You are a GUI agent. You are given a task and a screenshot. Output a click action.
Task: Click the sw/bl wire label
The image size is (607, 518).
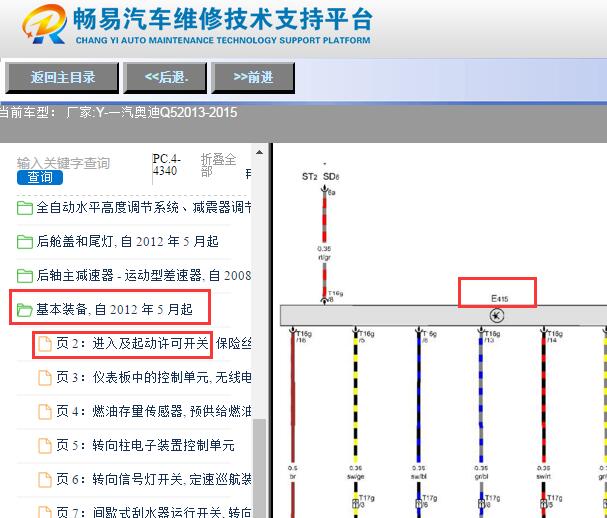pyautogui.click(x=418, y=477)
